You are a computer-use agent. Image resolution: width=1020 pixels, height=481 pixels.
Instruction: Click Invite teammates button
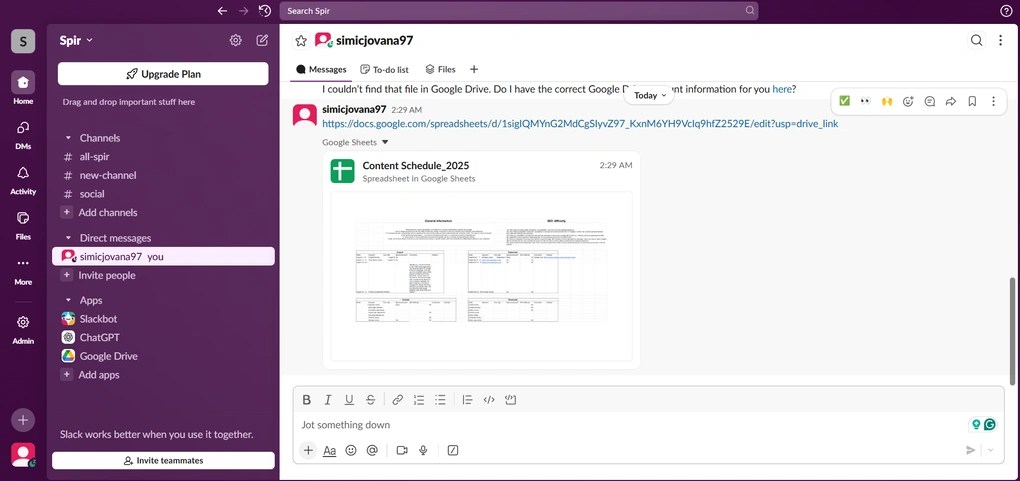(163, 460)
